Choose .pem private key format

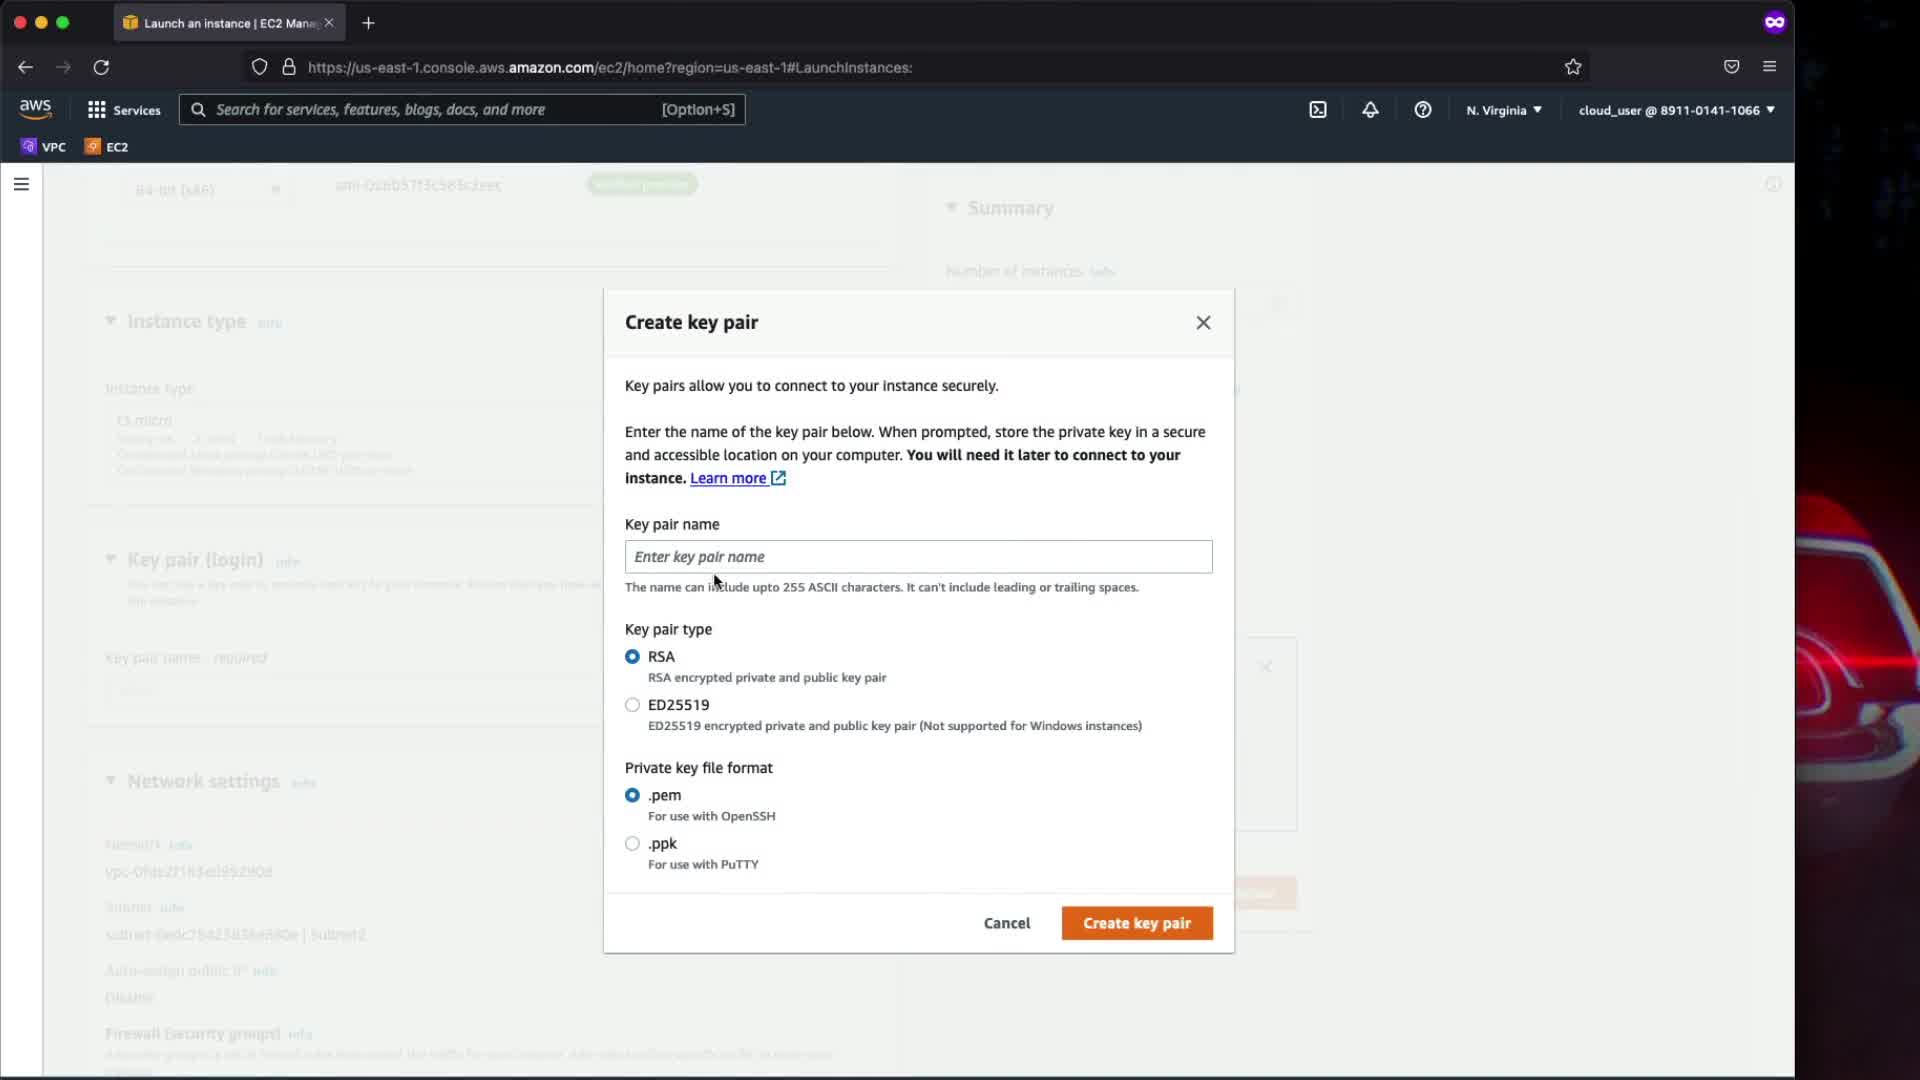pos(632,796)
